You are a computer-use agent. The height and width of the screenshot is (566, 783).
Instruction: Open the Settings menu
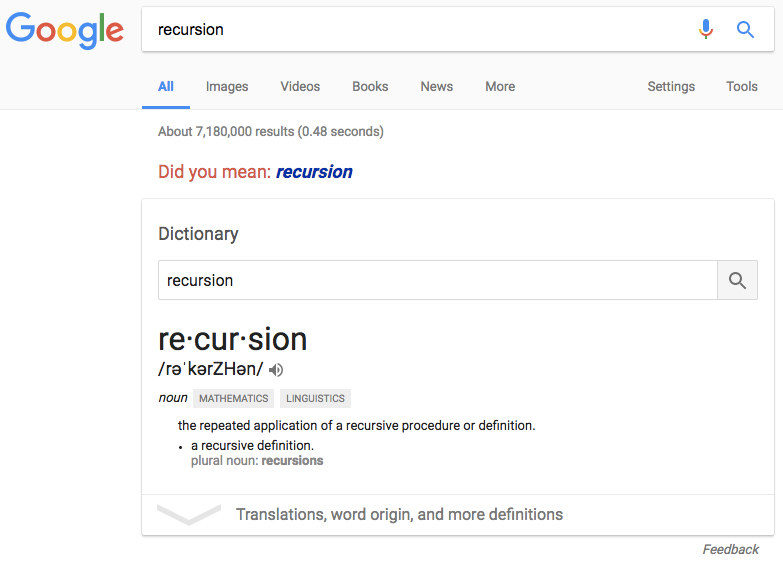(671, 87)
